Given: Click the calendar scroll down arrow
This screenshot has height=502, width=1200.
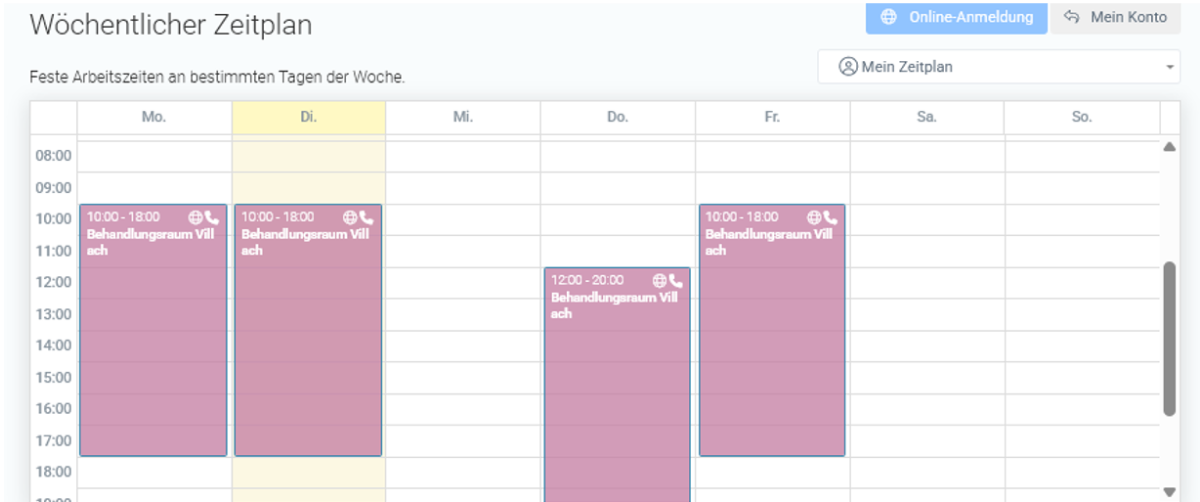Looking at the screenshot, I should (x=1169, y=491).
